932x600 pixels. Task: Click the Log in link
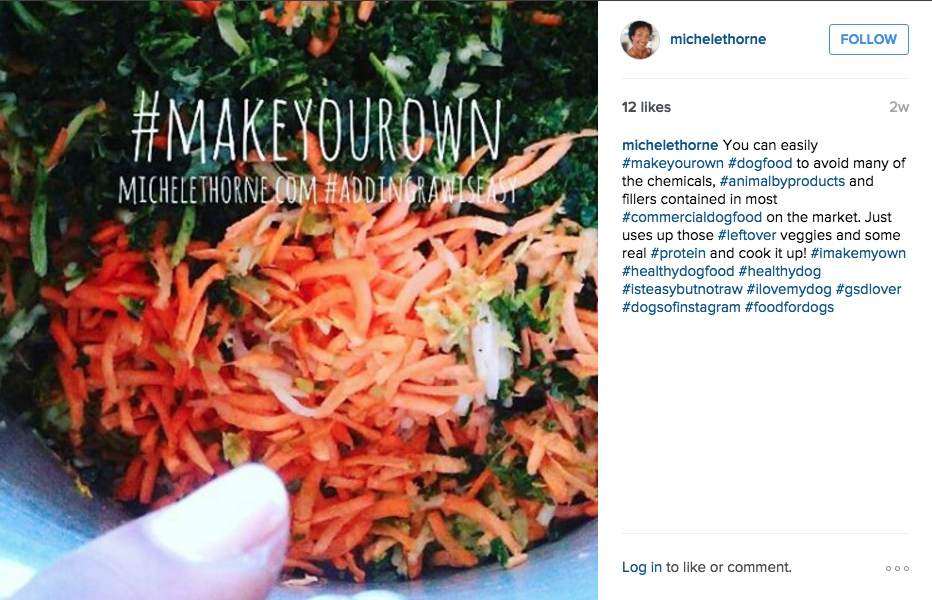pyautogui.click(x=641, y=567)
